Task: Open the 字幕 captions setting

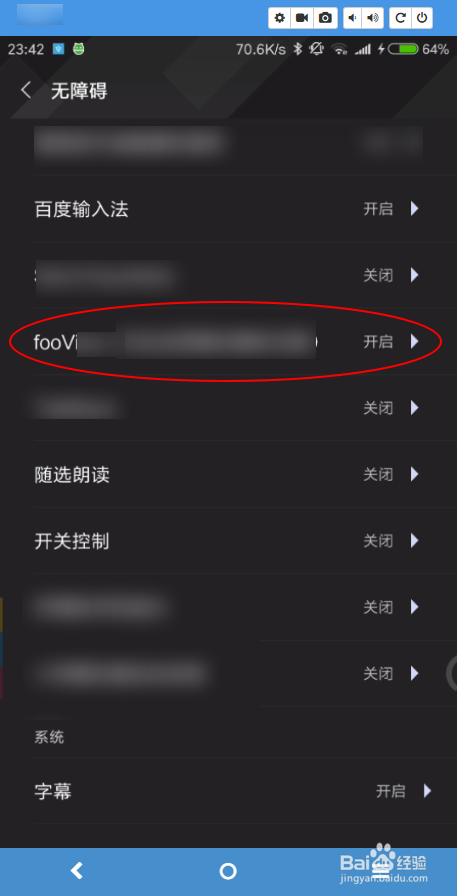Action: tap(228, 791)
